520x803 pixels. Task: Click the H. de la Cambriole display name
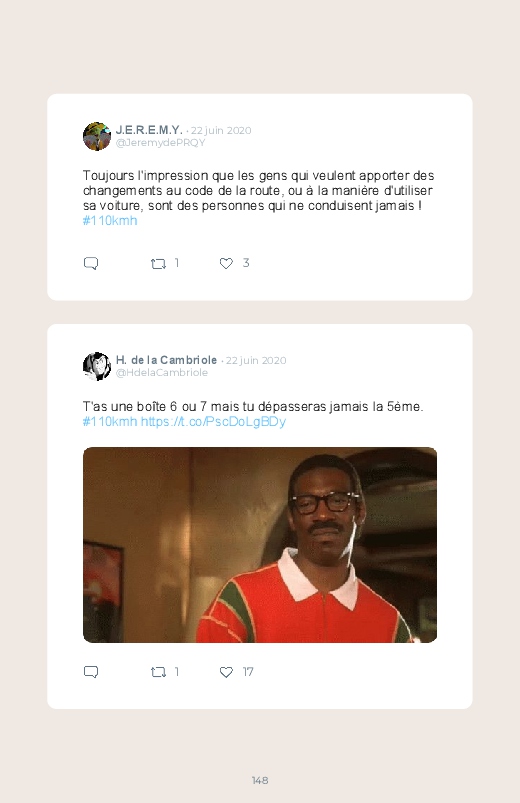[x=167, y=360]
